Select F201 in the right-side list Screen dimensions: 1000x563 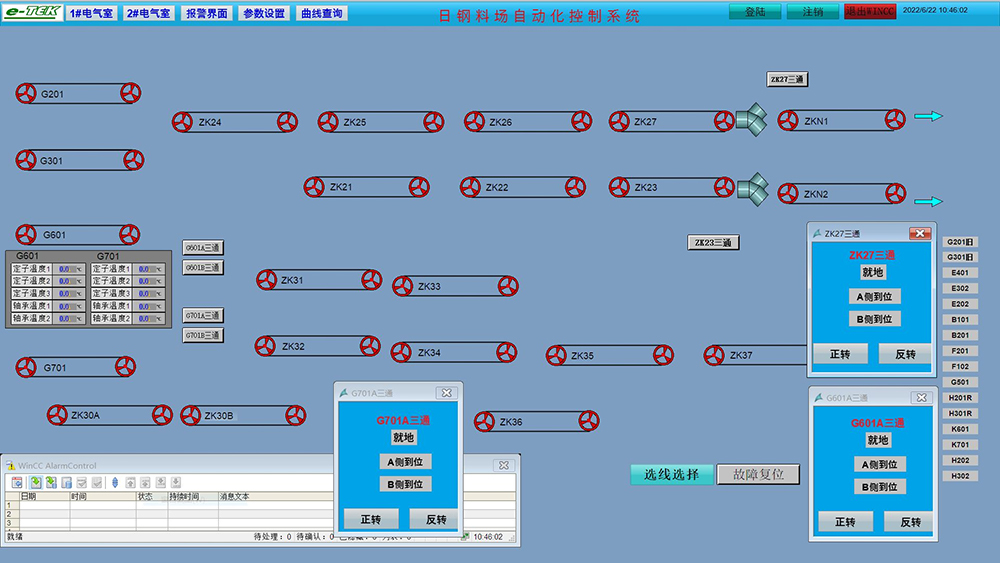point(960,351)
